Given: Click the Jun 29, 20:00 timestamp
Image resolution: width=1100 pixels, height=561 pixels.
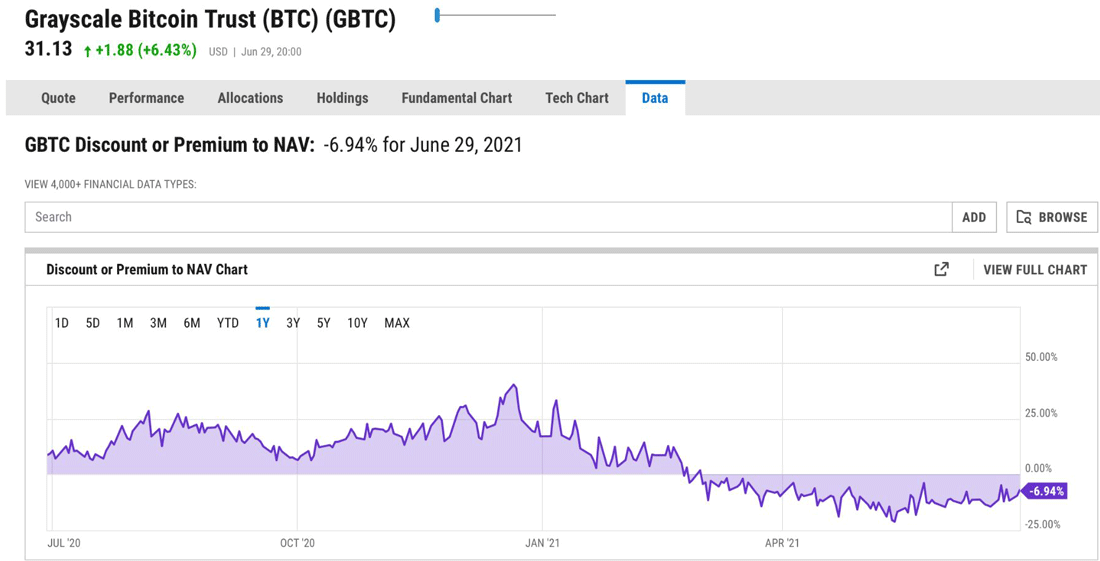Looking at the screenshot, I should point(271,51).
